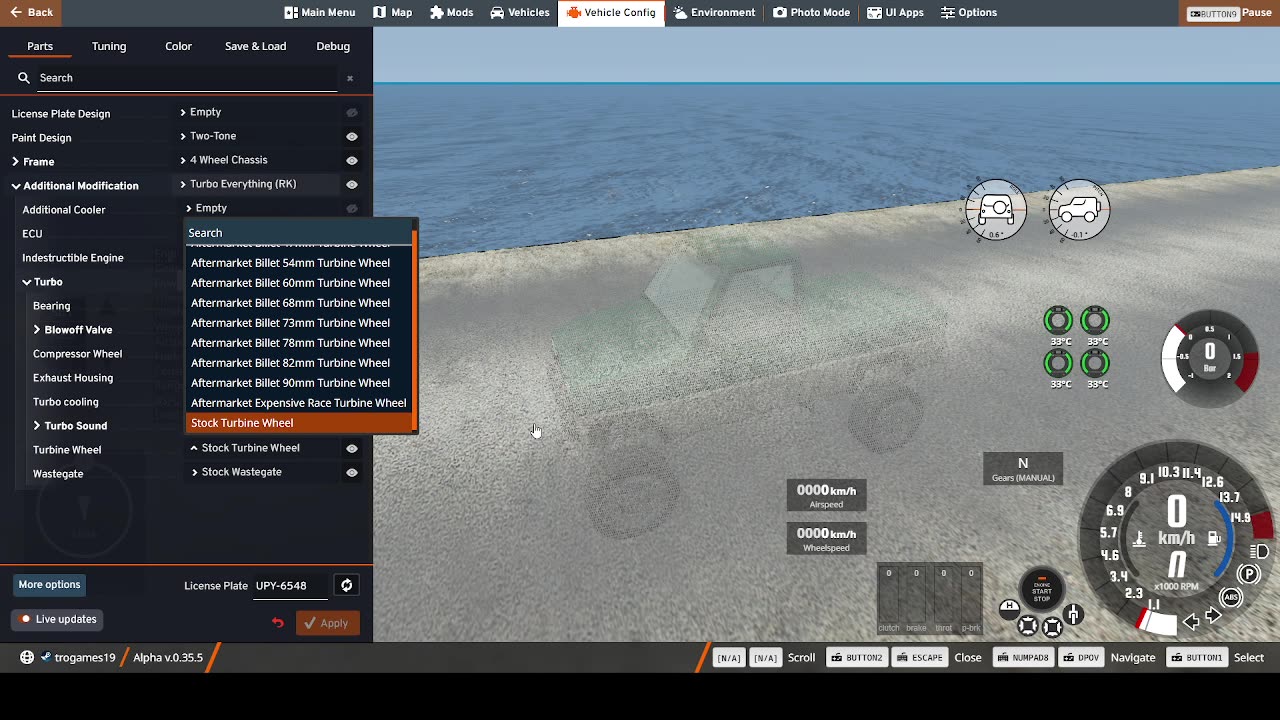Open the UI Apps menu
This screenshot has height=720, width=1280.
pyautogui.click(x=895, y=12)
